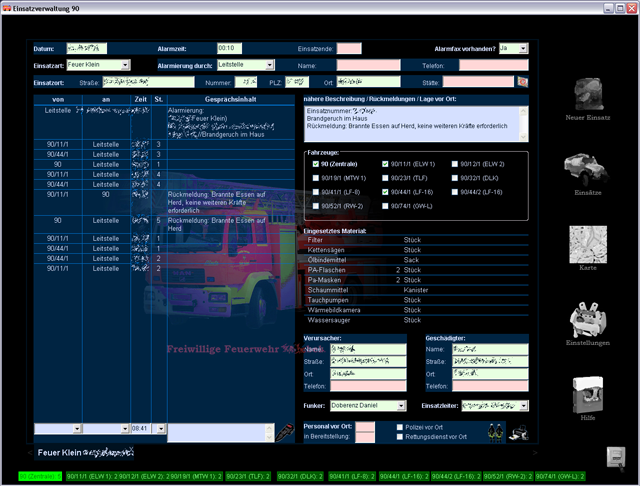Select the PA-Flaschen material row

[x=416, y=270]
